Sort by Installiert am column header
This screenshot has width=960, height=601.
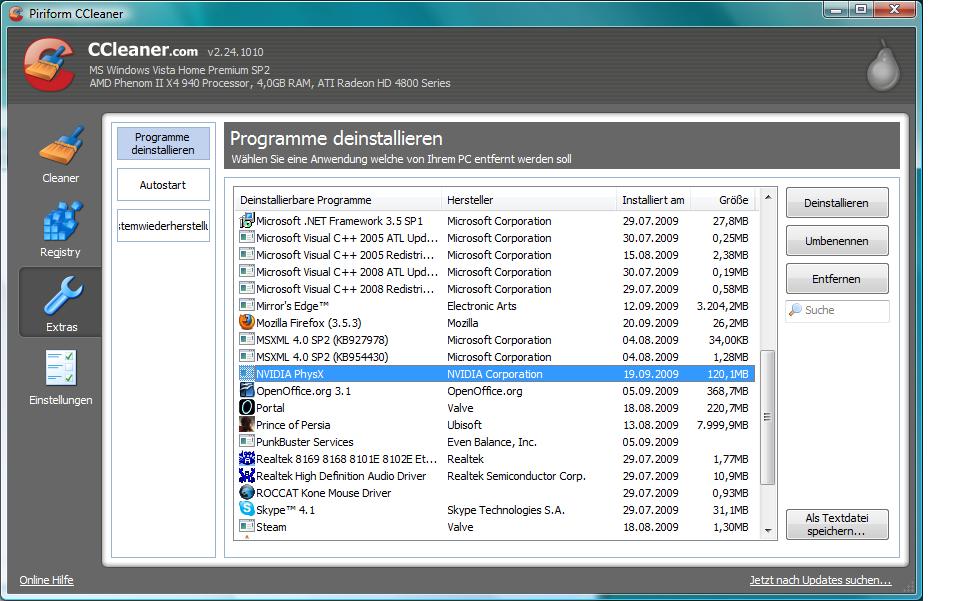coord(653,200)
